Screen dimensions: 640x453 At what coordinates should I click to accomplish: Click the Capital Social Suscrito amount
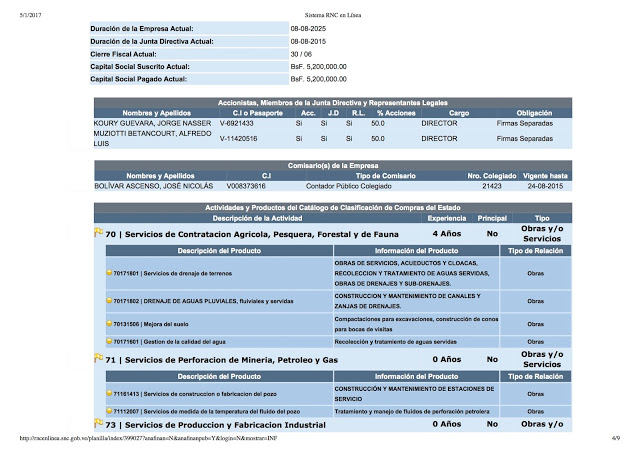point(318,67)
